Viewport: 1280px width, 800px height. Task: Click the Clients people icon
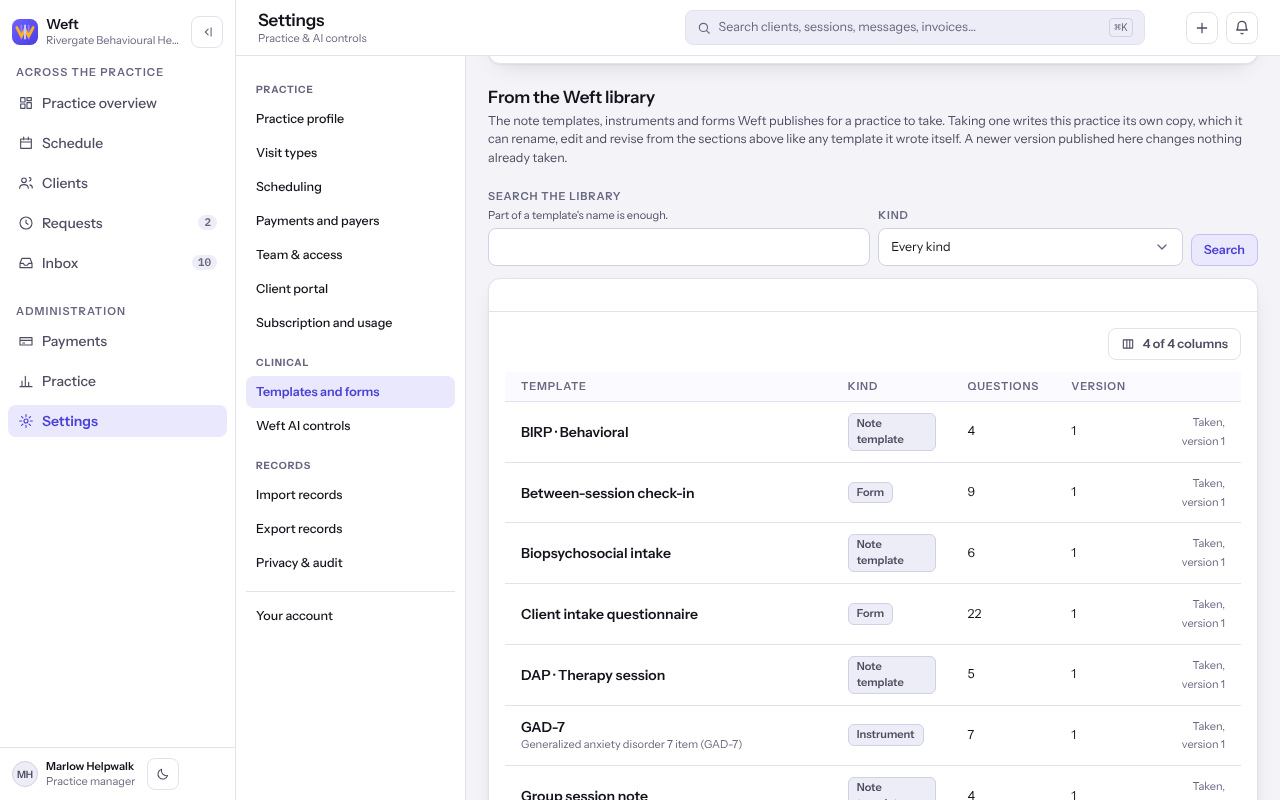coord(26,183)
